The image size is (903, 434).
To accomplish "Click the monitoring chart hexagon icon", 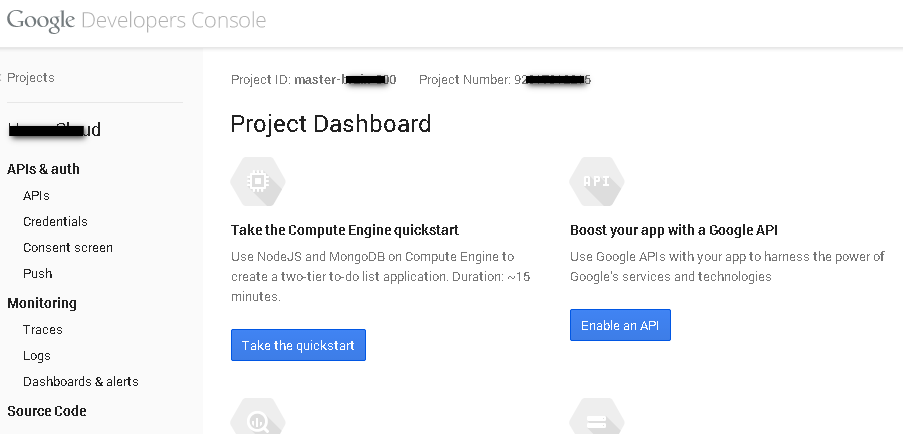I will 257,418.
